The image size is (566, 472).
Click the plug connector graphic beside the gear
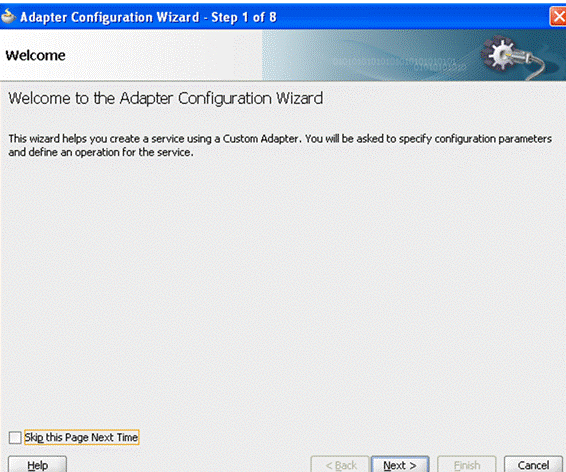(530, 62)
